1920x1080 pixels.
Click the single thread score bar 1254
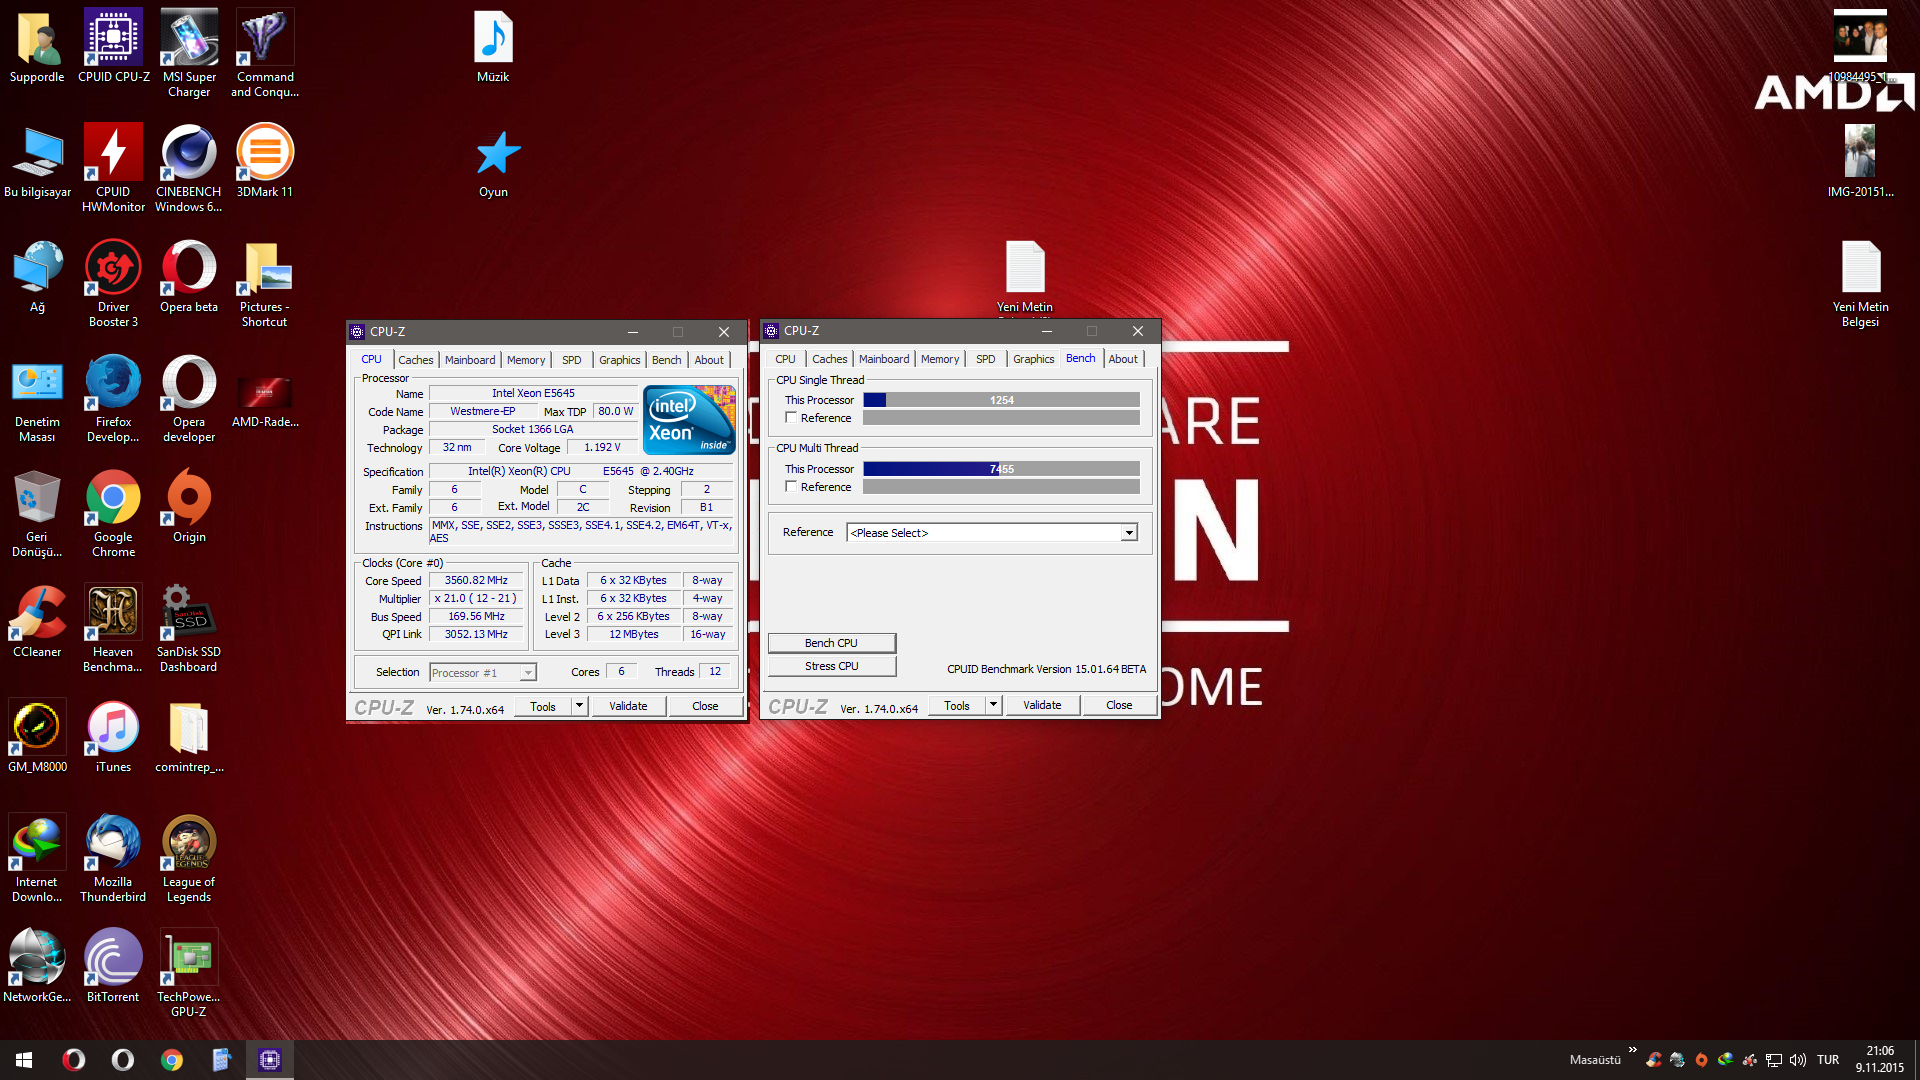pyautogui.click(x=1001, y=400)
